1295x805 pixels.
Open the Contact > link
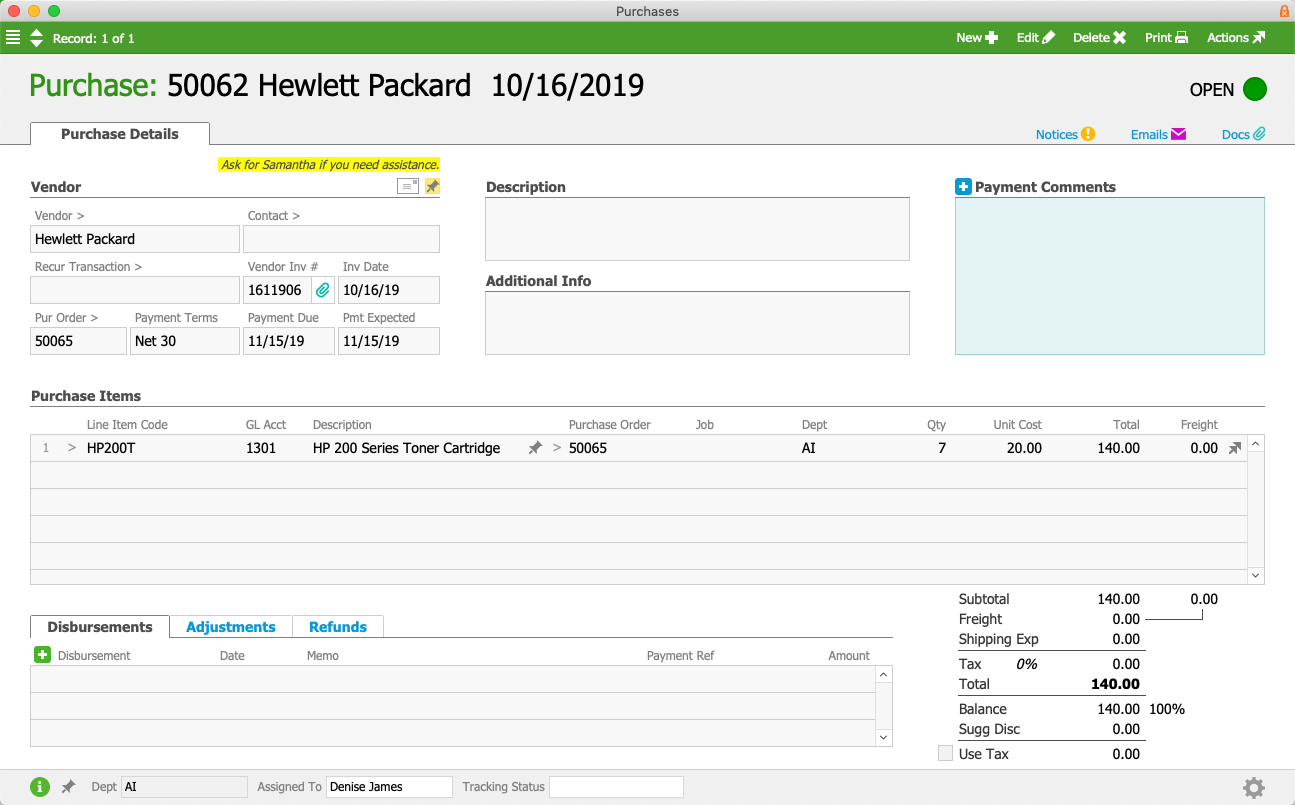[274, 216]
